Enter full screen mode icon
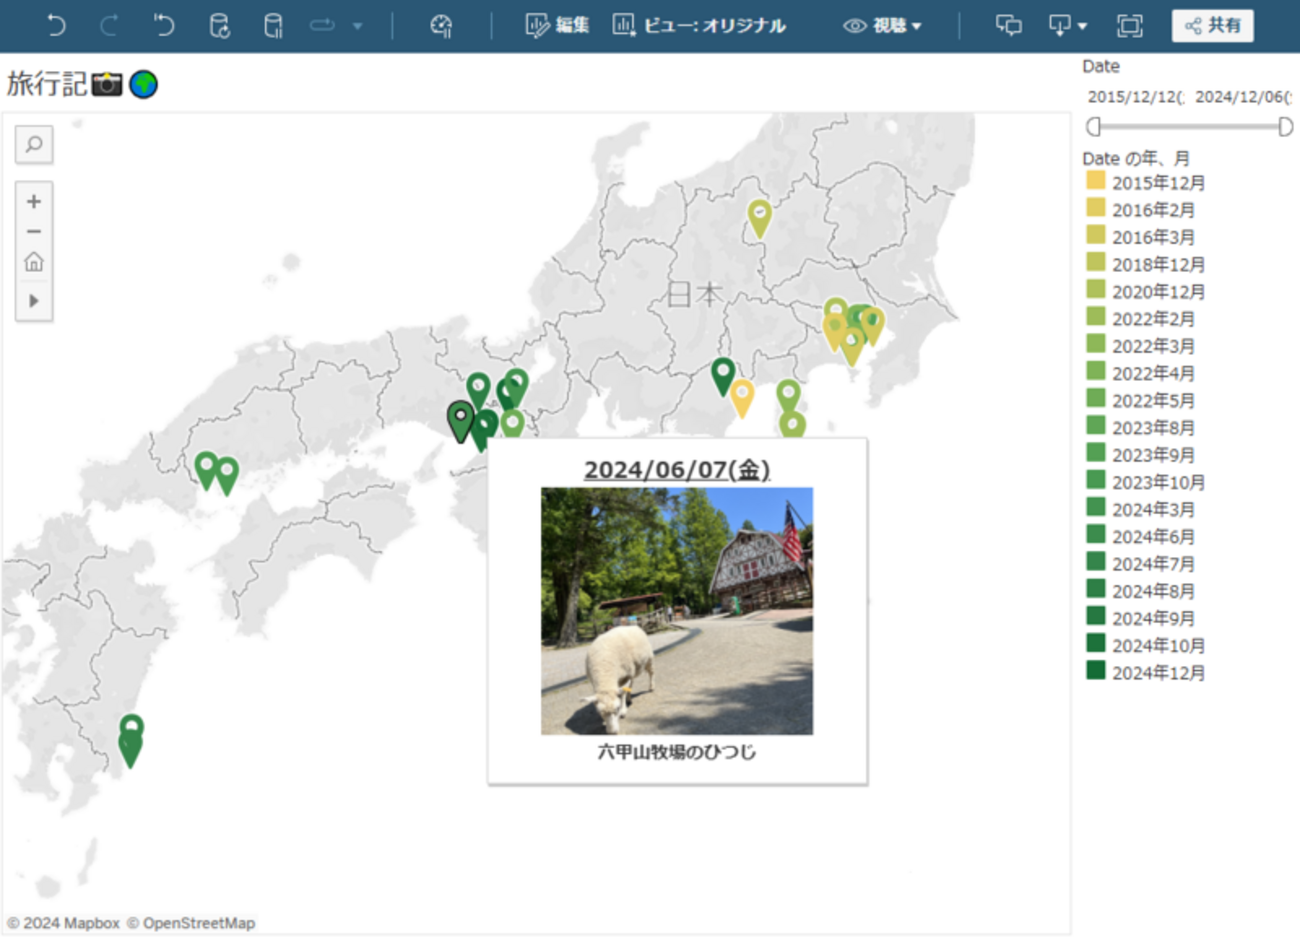This screenshot has width=1300, height=938. (1129, 25)
